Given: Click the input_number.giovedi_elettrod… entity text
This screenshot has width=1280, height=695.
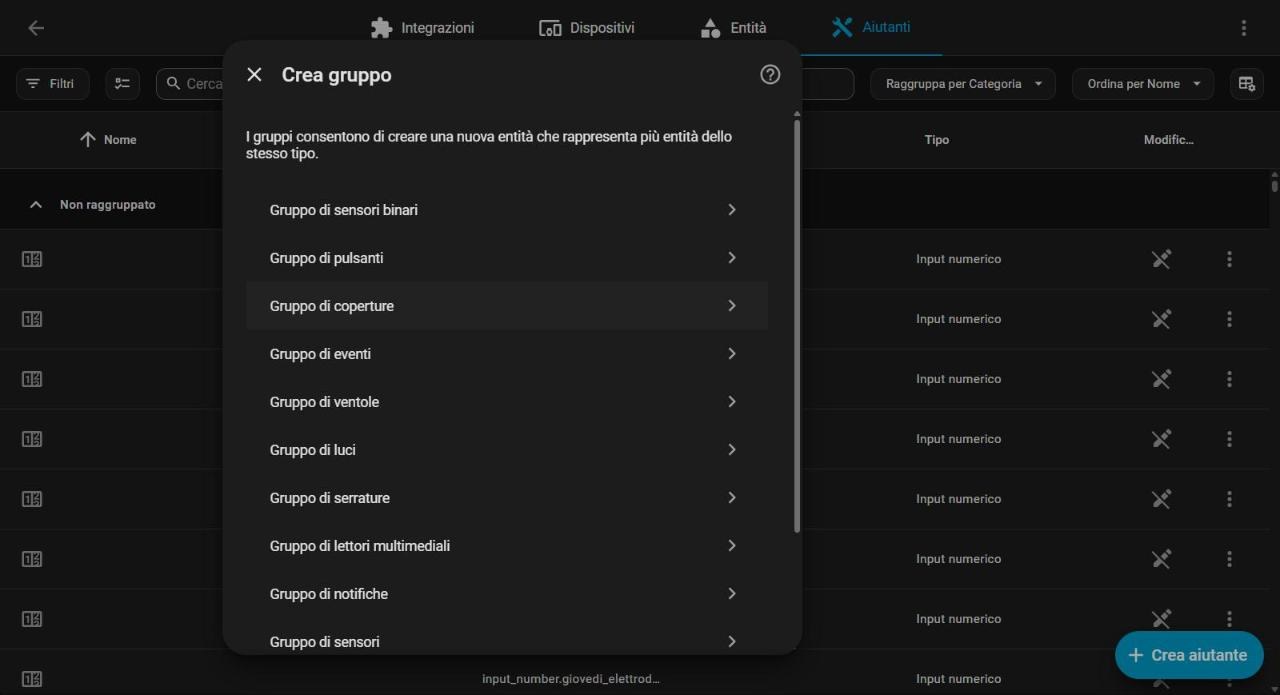Looking at the screenshot, I should point(571,679).
